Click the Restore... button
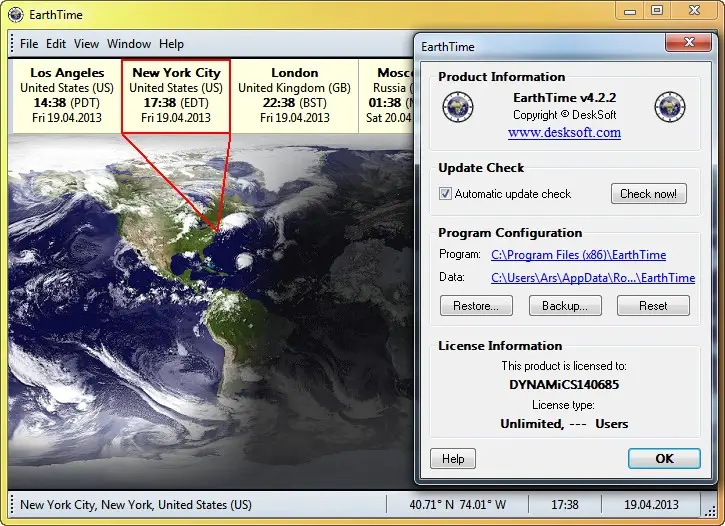Screen dimensions: 725x526 click(x=476, y=306)
